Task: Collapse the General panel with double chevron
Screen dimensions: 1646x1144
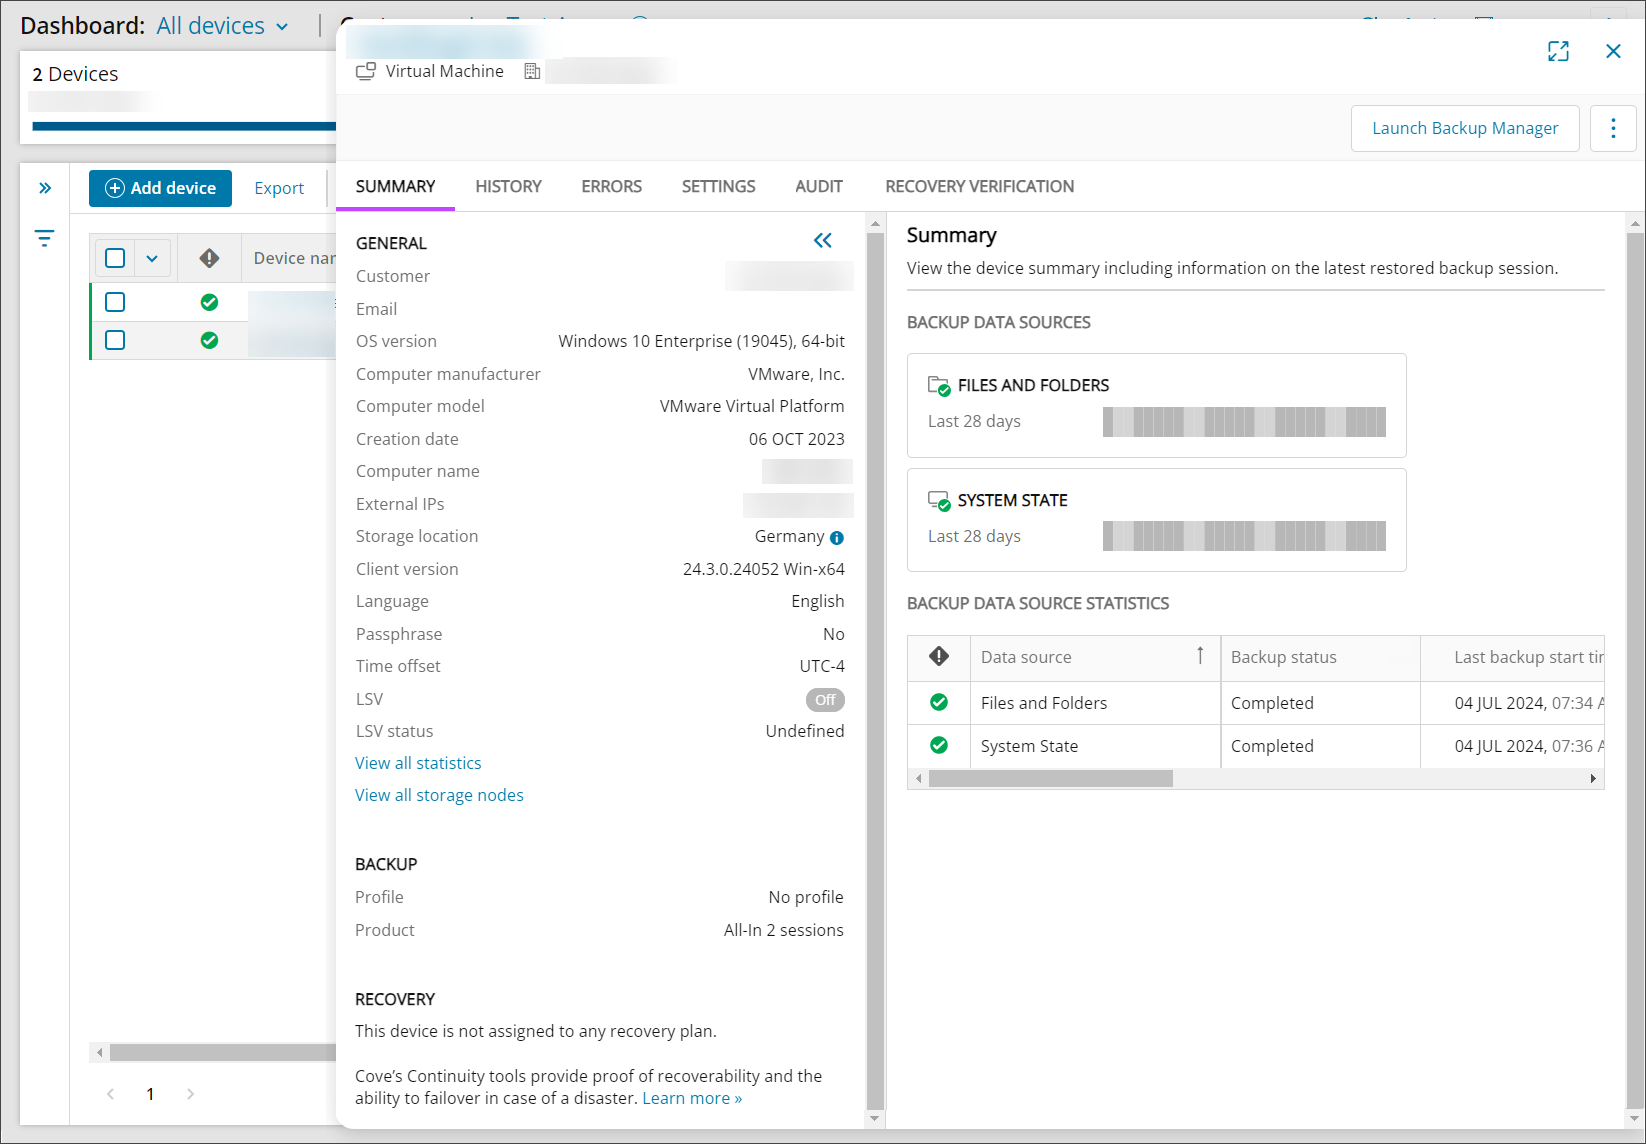Action: click(822, 241)
